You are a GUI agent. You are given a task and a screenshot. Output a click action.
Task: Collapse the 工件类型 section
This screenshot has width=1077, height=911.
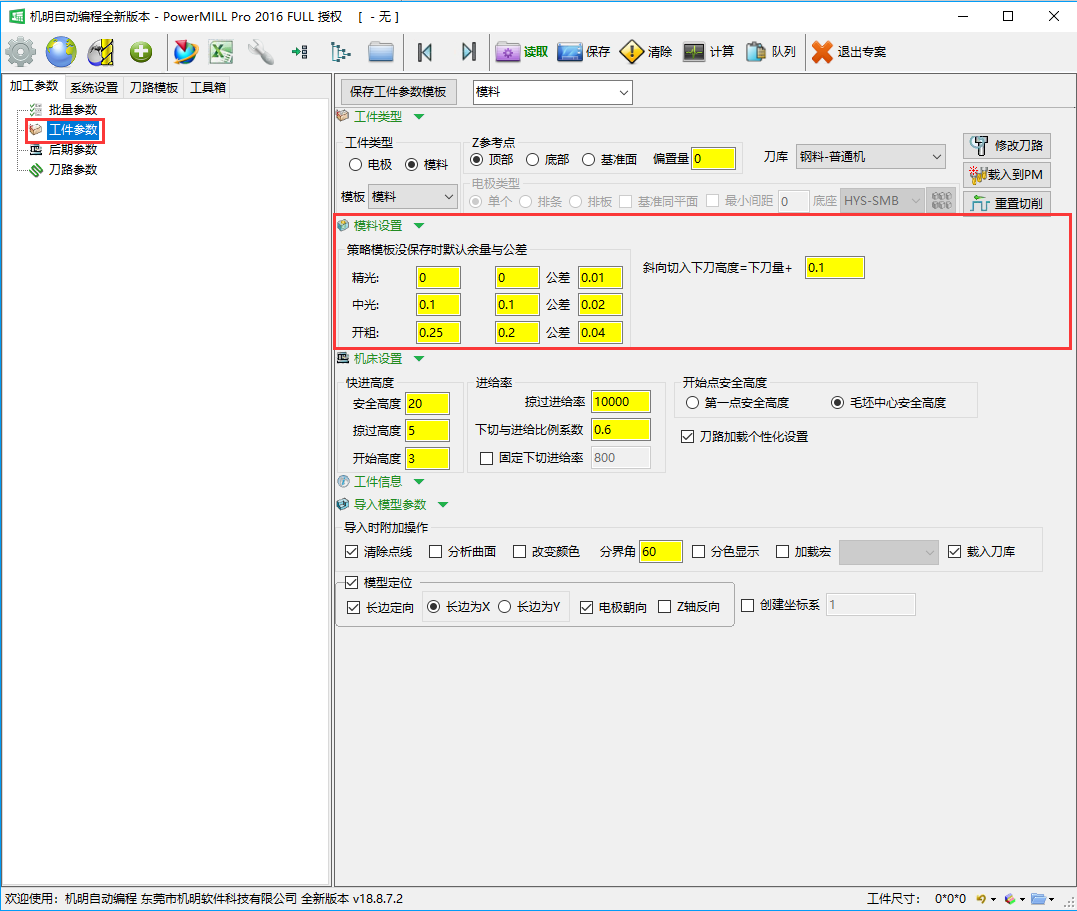tap(419, 117)
